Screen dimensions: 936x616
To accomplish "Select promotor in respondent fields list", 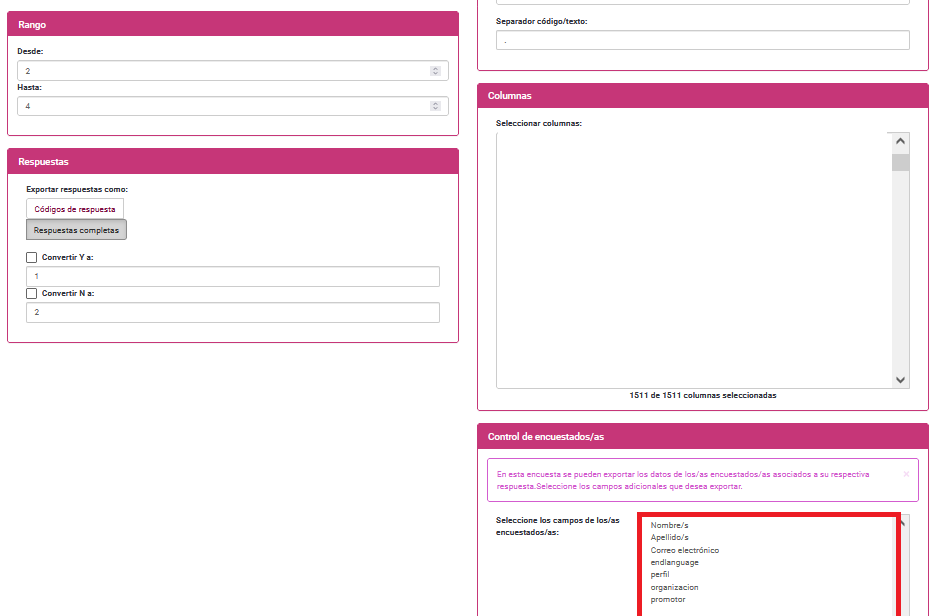I will click(x=668, y=600).
